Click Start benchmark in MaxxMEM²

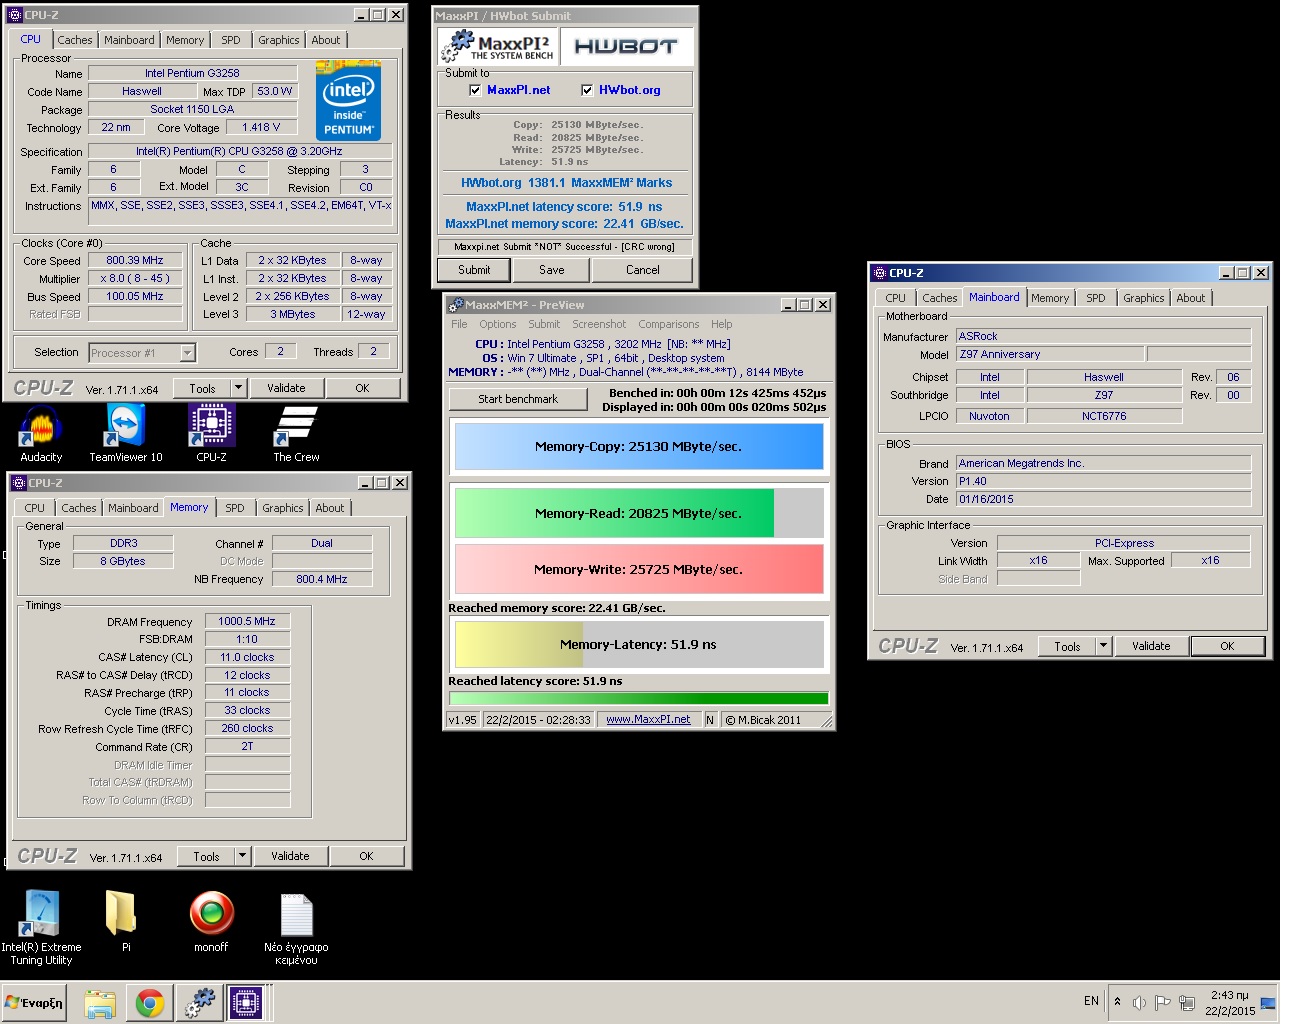point(518,399)
